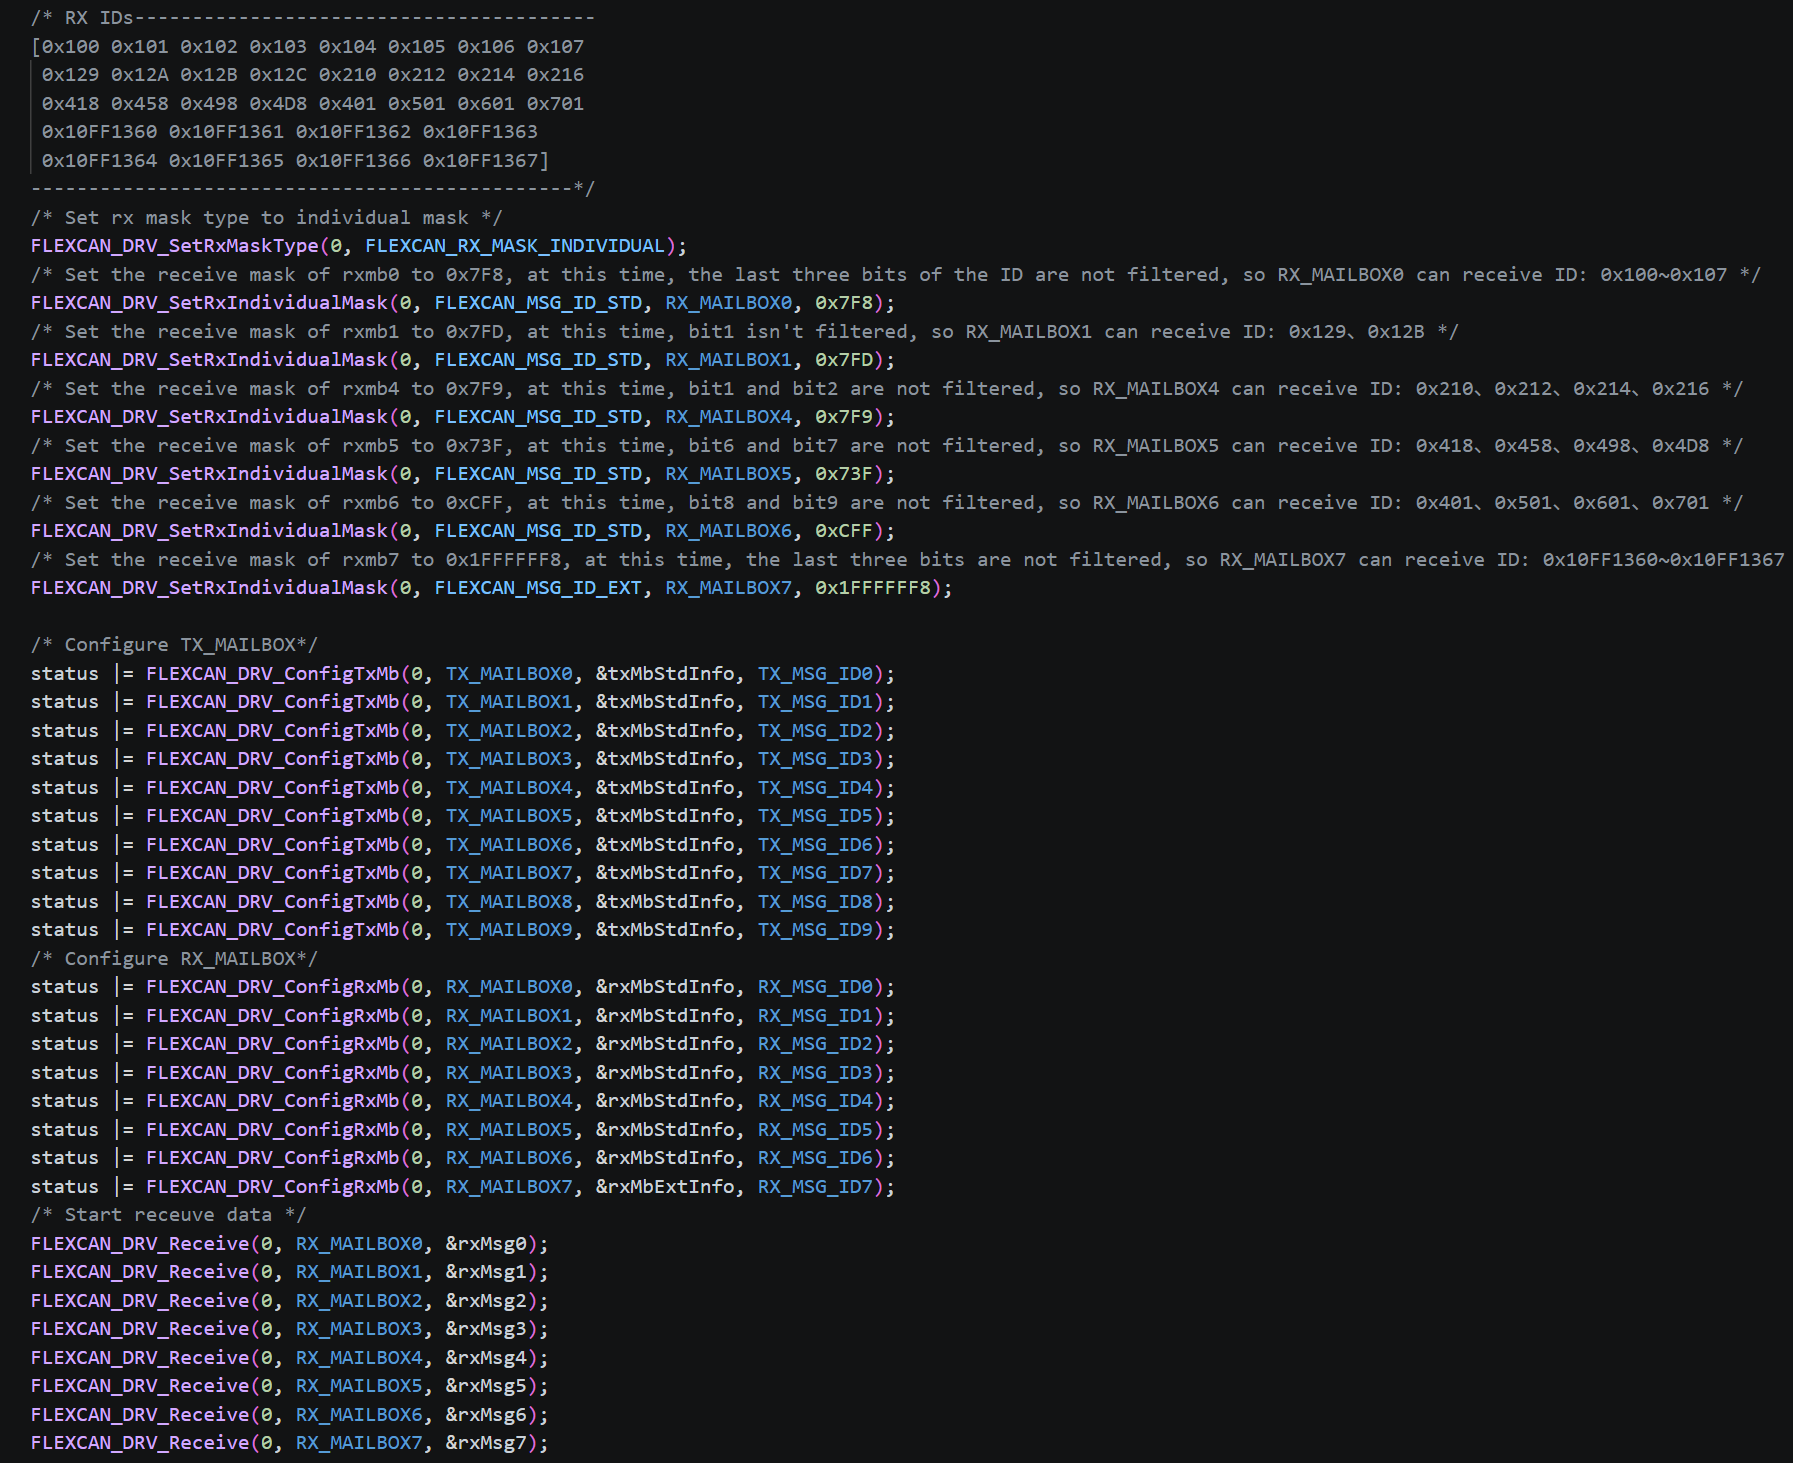Click RX_MAILBOX3 in the ConfigRxMb call
The image size is (1793, 1463).
click(x=509, y=1073)
